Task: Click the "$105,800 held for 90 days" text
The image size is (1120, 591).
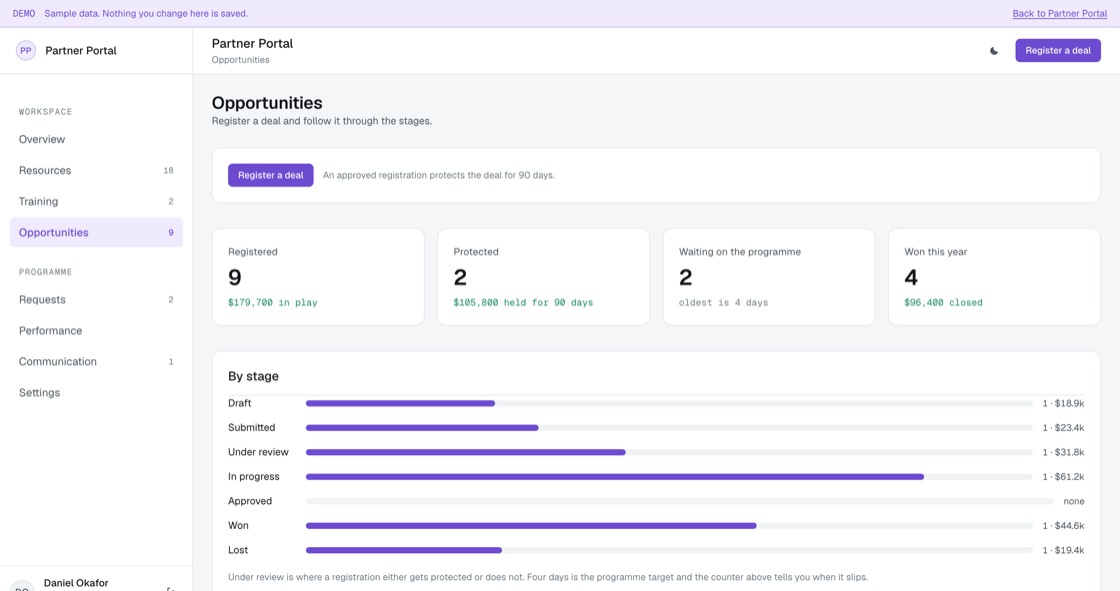Action: tap(523, 302)
